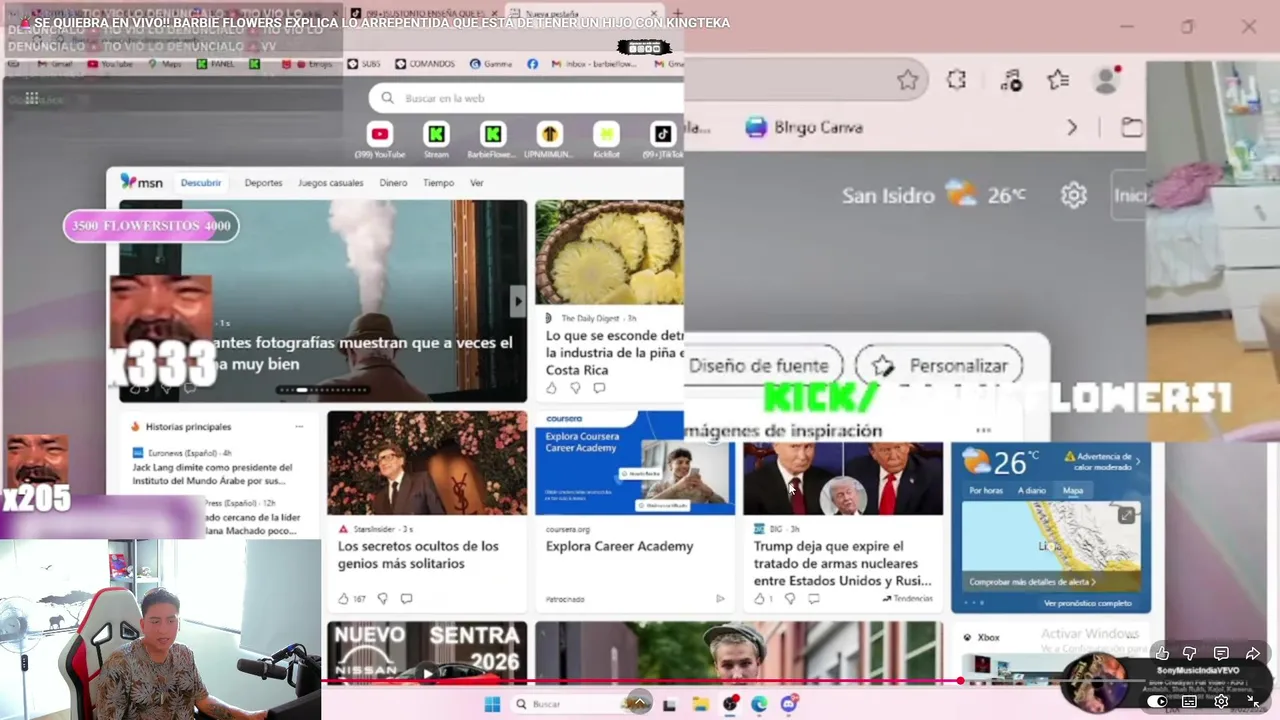
Task: Click the video player's thumbs-down icon
Action: click(x=1190, y=654)
